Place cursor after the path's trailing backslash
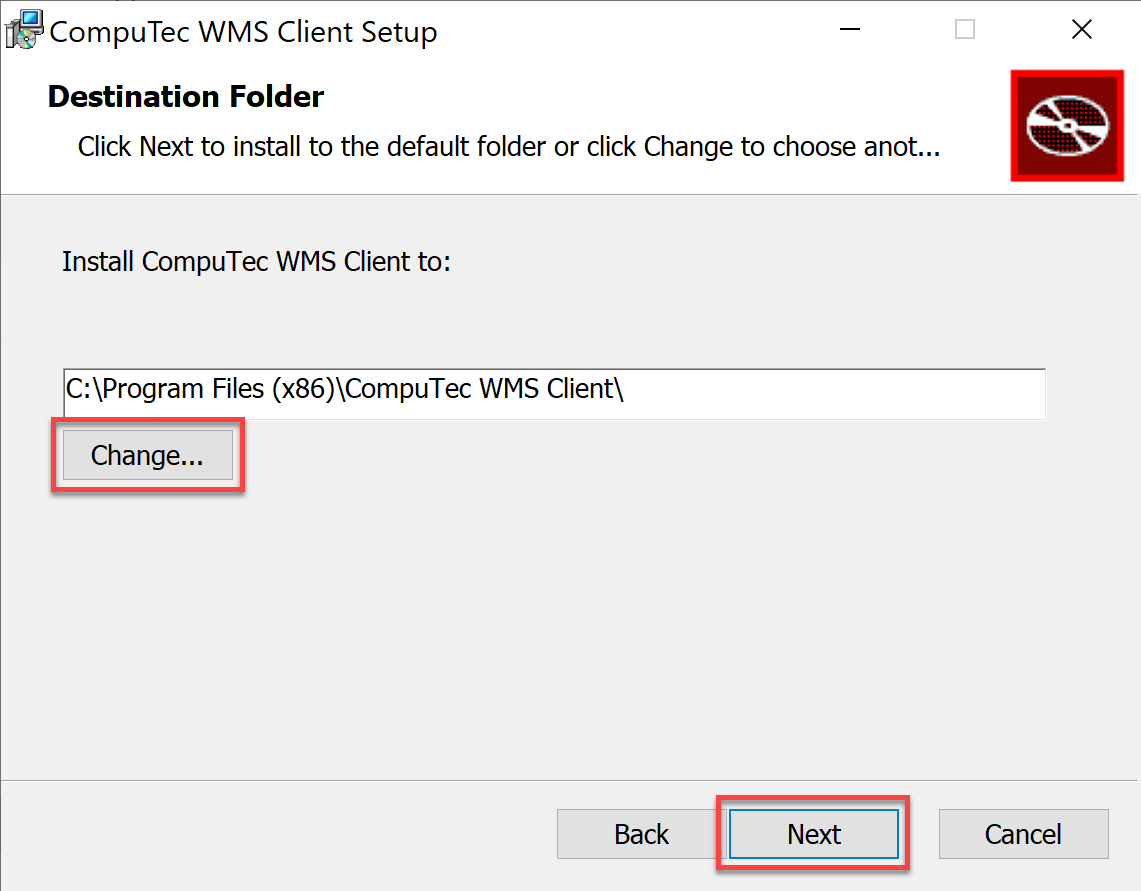 click(627, 390)
